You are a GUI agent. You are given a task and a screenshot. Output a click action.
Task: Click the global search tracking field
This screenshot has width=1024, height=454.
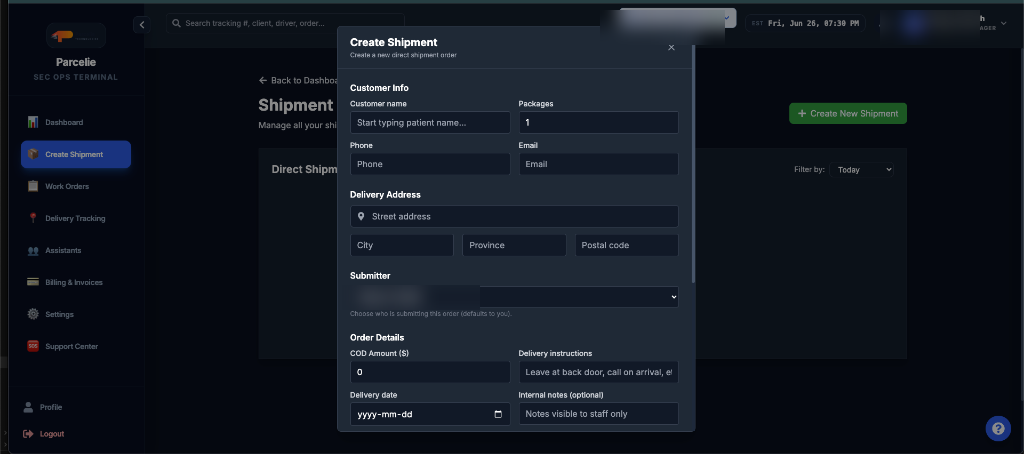tap(285, 24)
